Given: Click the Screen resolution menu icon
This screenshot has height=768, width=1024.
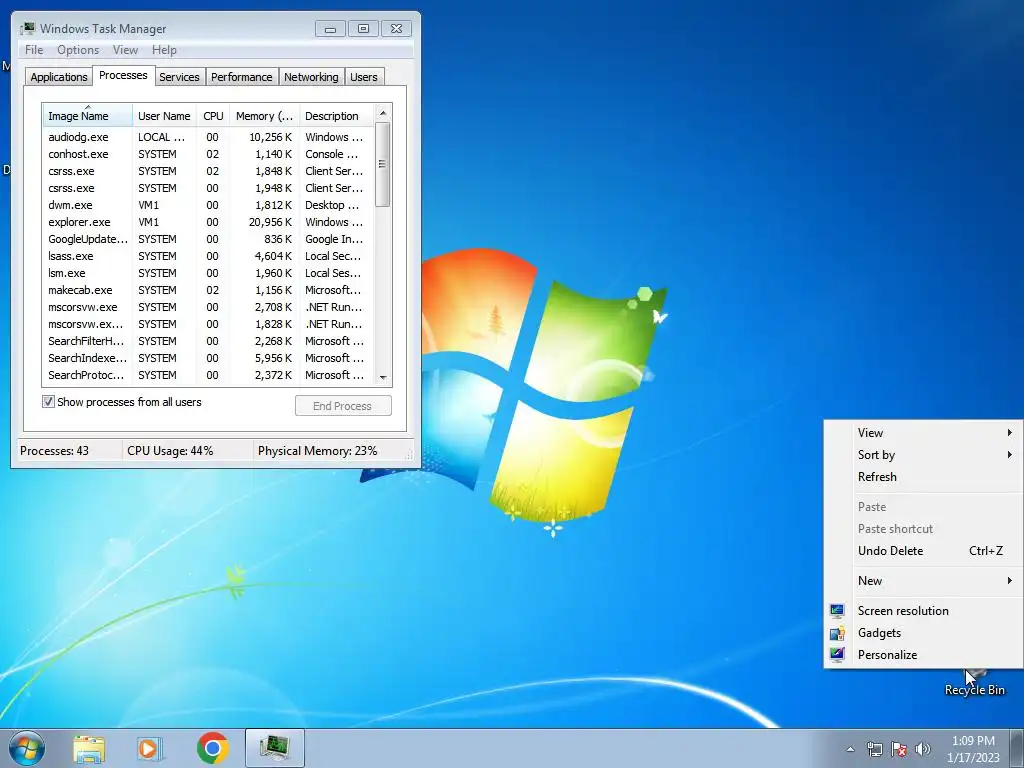Looking at the screenshot, I should click(x=837, y=611).
